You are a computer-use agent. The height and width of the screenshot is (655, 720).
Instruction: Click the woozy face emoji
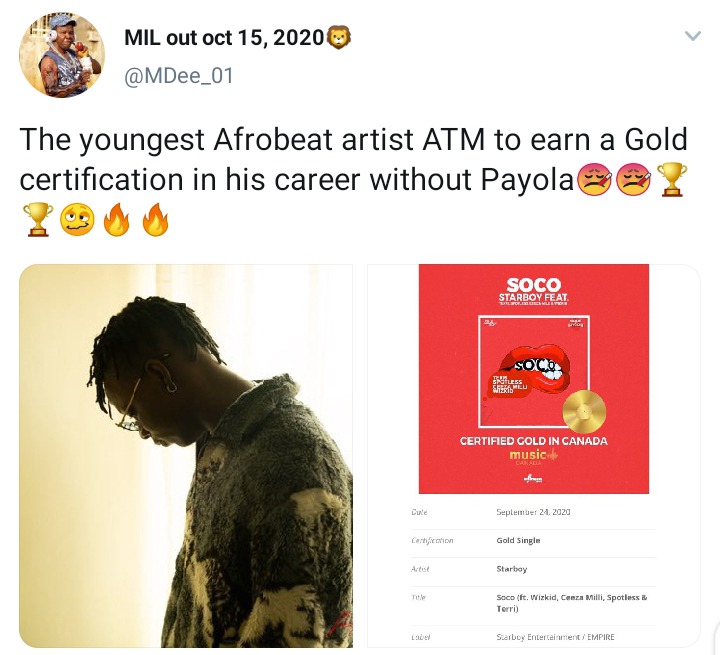pos(77,220)
